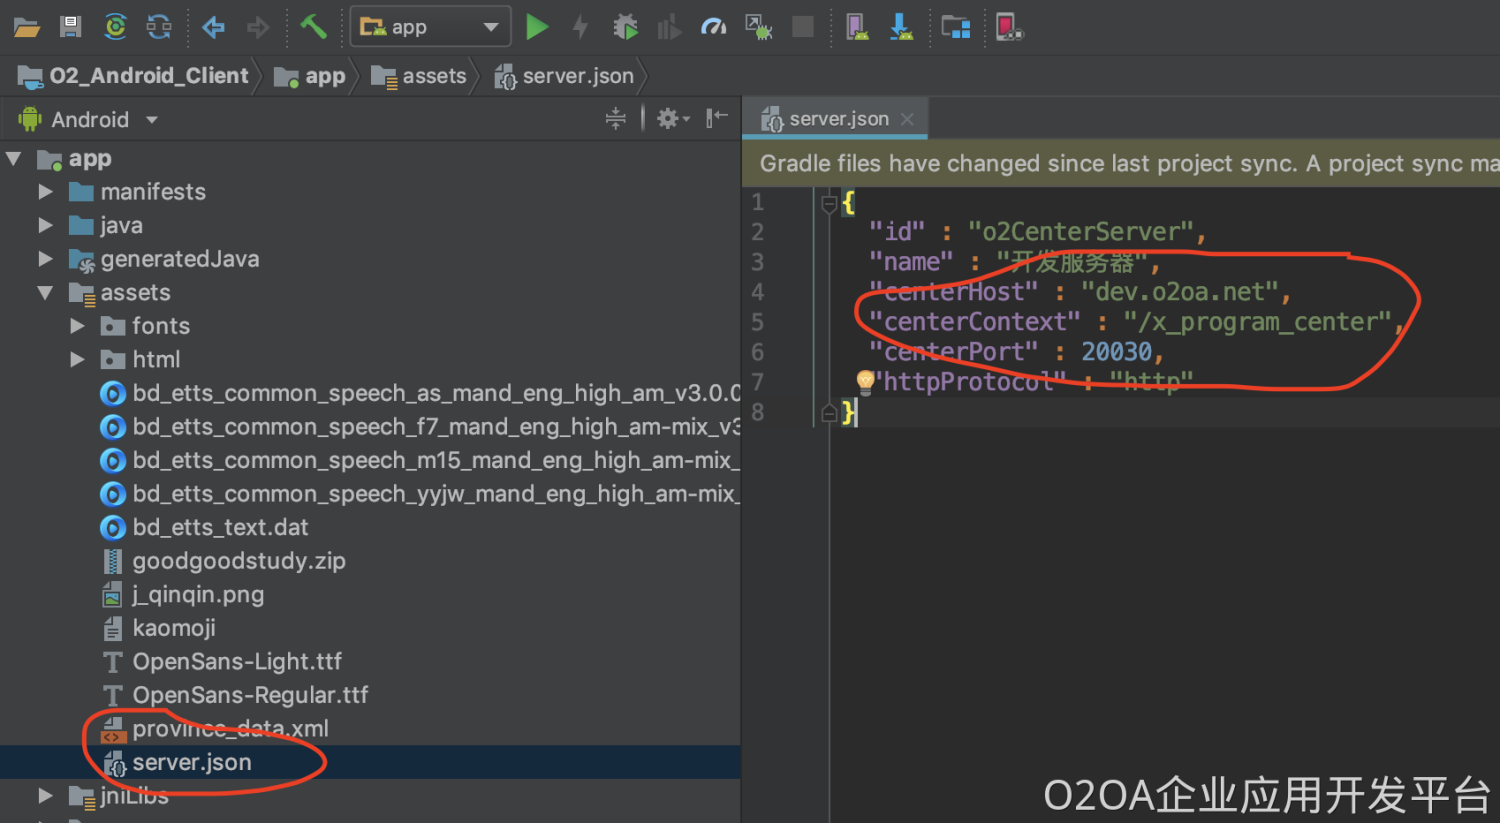The image size is (1500, 823).
Task: Collapse the assets folder
Action: click(45, 293)
